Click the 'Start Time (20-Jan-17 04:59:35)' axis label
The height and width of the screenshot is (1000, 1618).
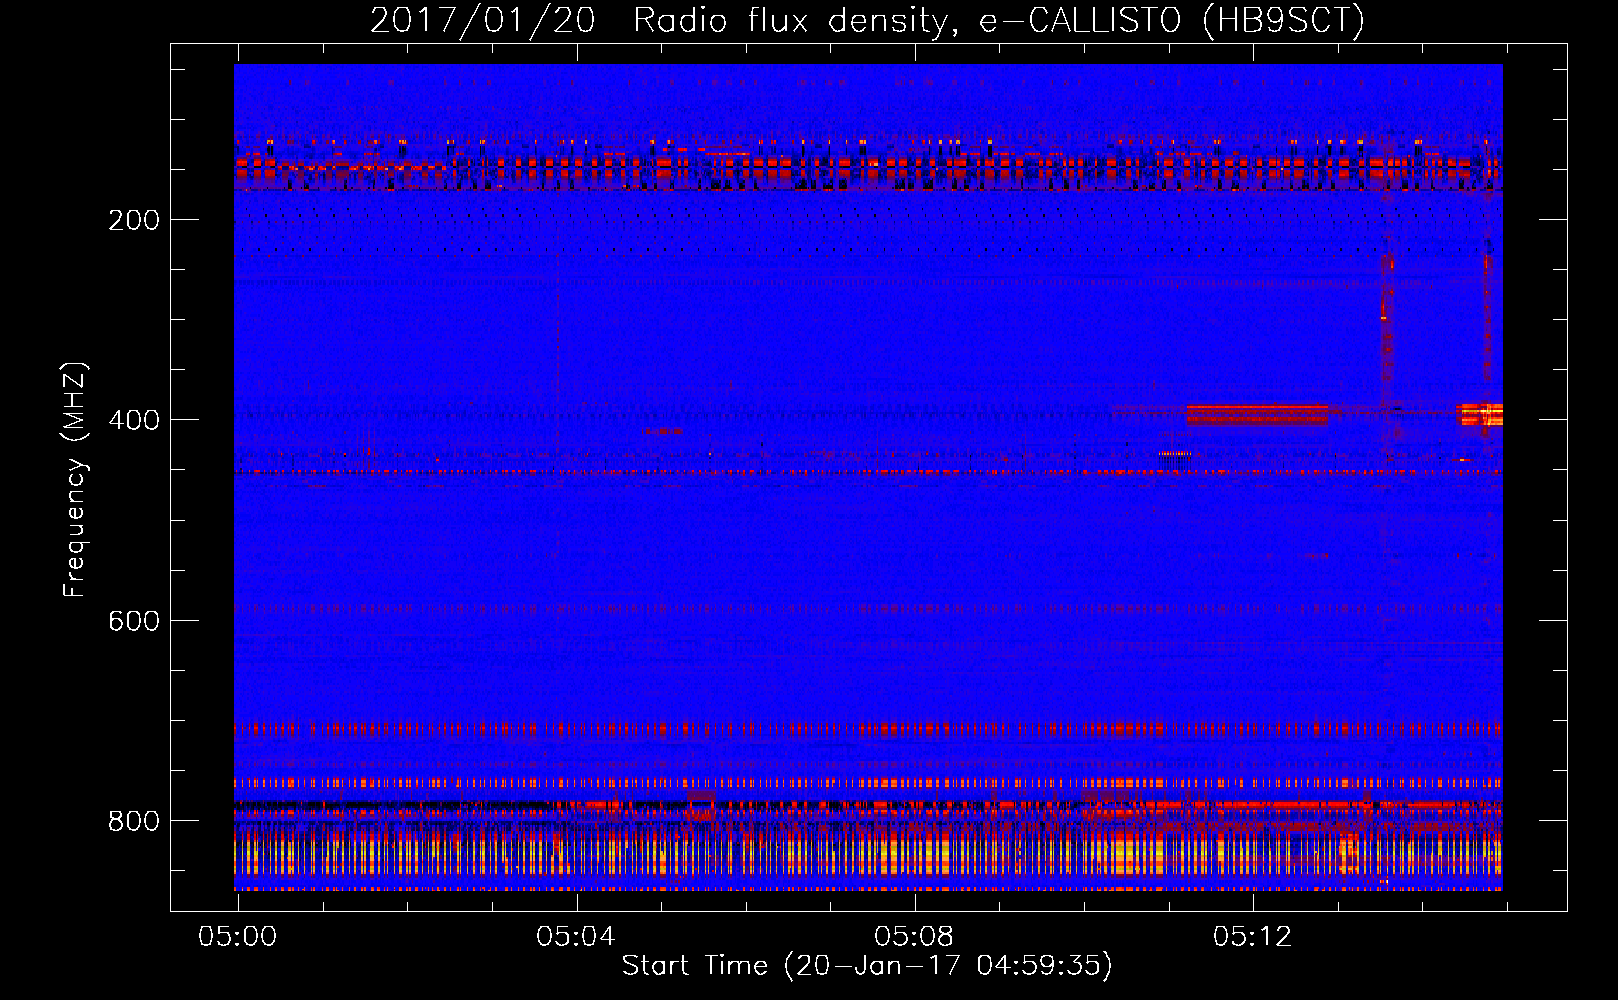[867, 966]
